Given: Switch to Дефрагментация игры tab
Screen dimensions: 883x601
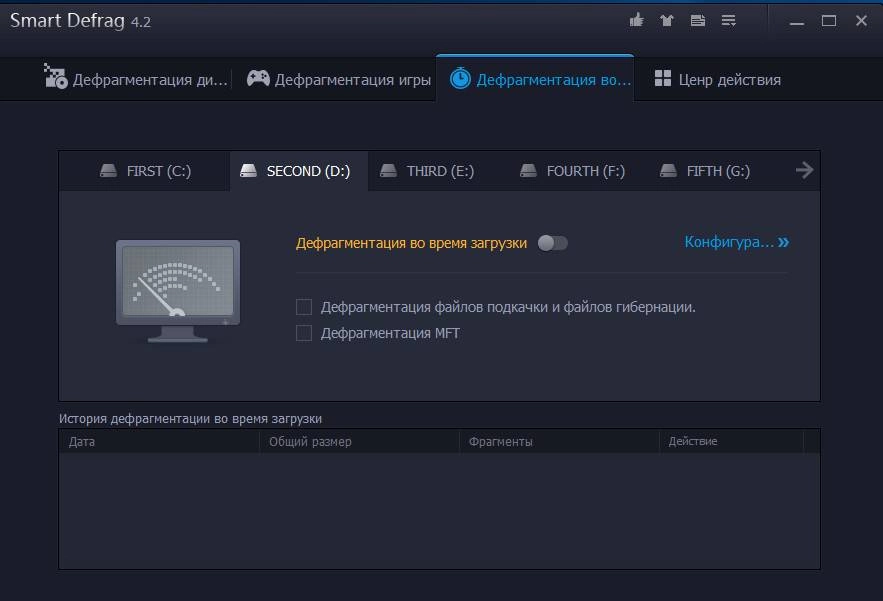Looking at the screenshot, I should (338, 79).
